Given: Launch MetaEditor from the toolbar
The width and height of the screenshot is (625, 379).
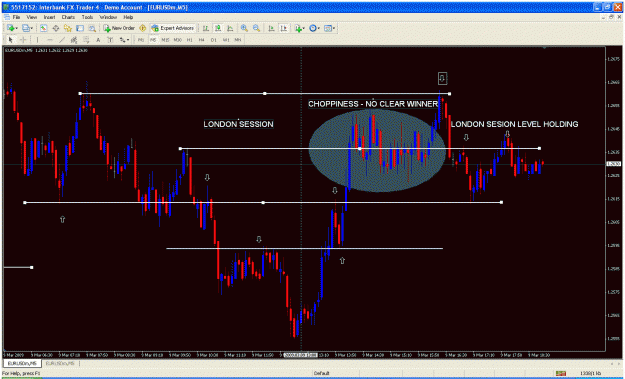Looking at the screenshot, I should click(142, 28).
